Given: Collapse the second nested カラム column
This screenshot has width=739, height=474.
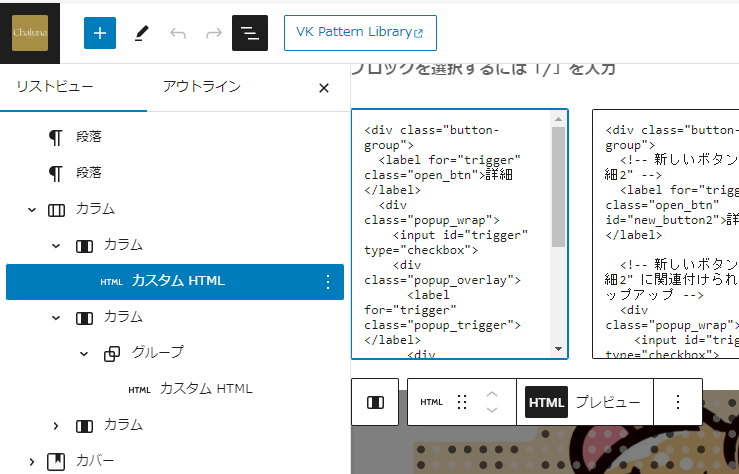Looking at the screenshot, I should point(56,318).
